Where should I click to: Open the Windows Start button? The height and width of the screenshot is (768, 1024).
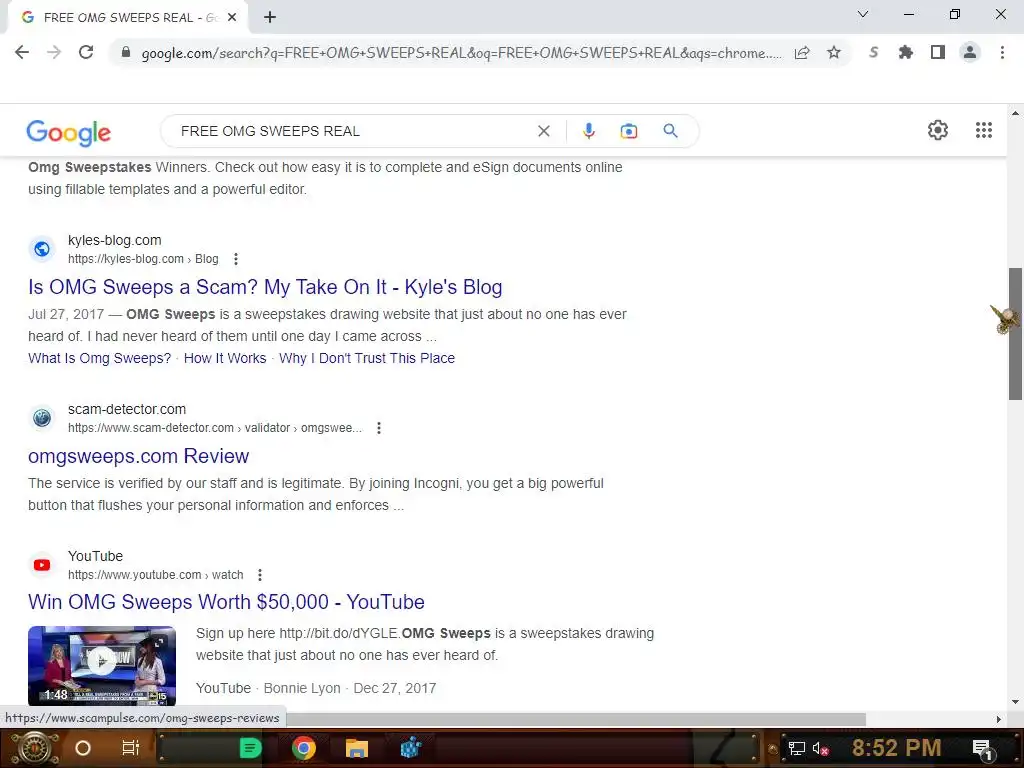(x=33, y=748)
